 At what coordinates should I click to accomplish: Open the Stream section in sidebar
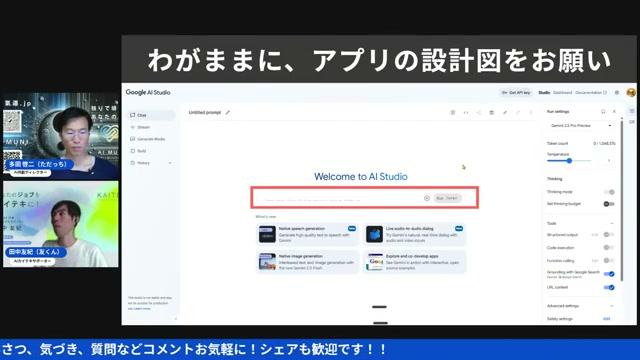pyautogui.click(x=151, y=127)
